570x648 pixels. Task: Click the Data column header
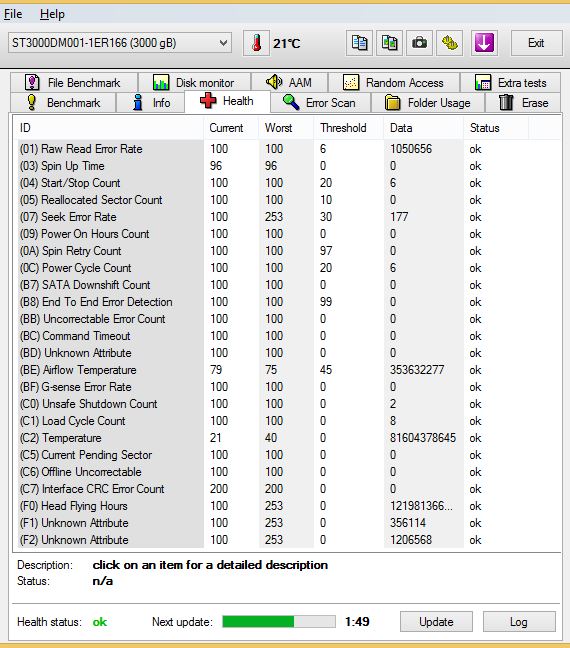coord(423,128)
